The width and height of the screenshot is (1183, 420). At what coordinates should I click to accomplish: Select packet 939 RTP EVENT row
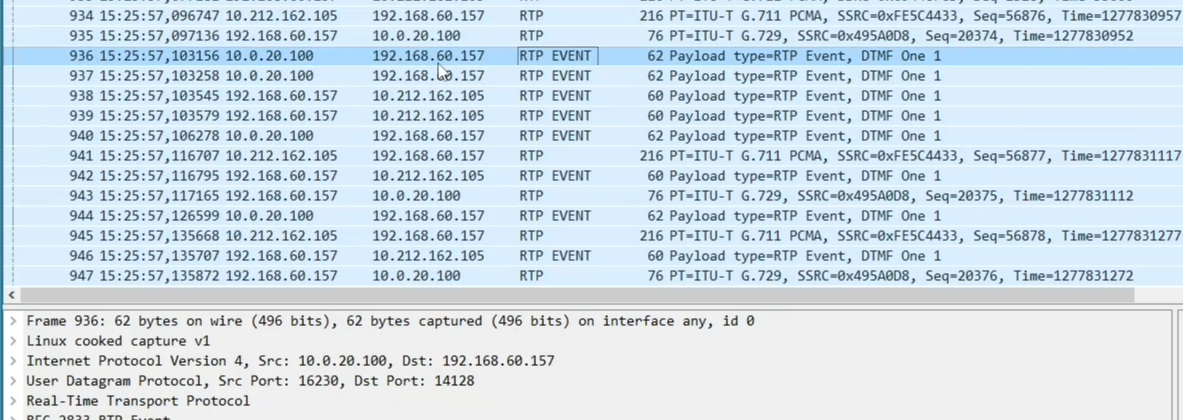[592, 115]
